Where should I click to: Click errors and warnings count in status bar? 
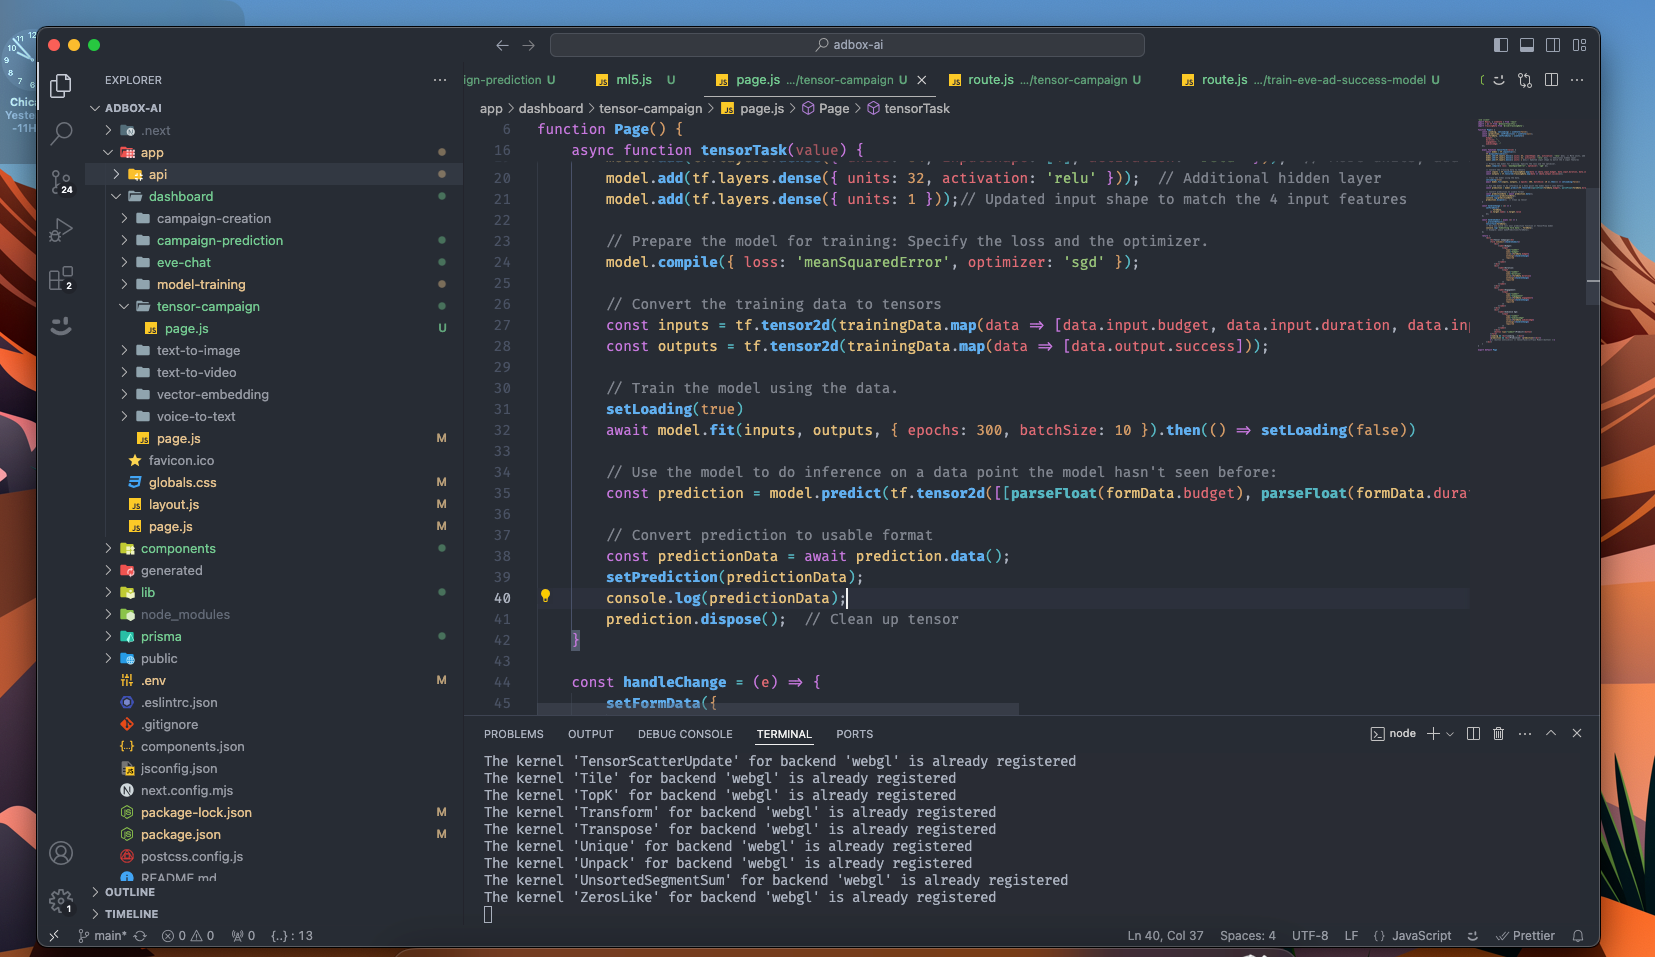click(188, 936)
